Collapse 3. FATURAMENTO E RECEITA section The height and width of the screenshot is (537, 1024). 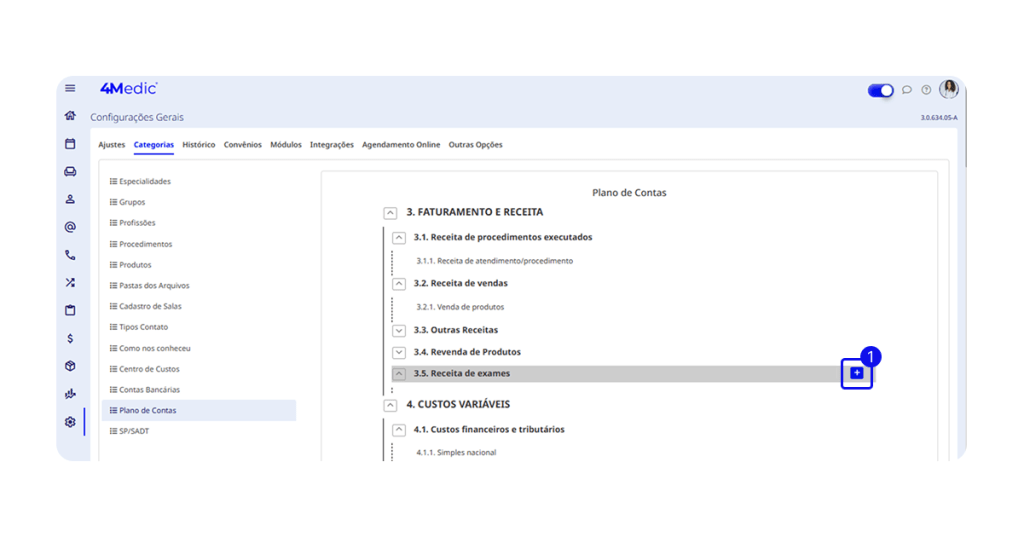391,213
